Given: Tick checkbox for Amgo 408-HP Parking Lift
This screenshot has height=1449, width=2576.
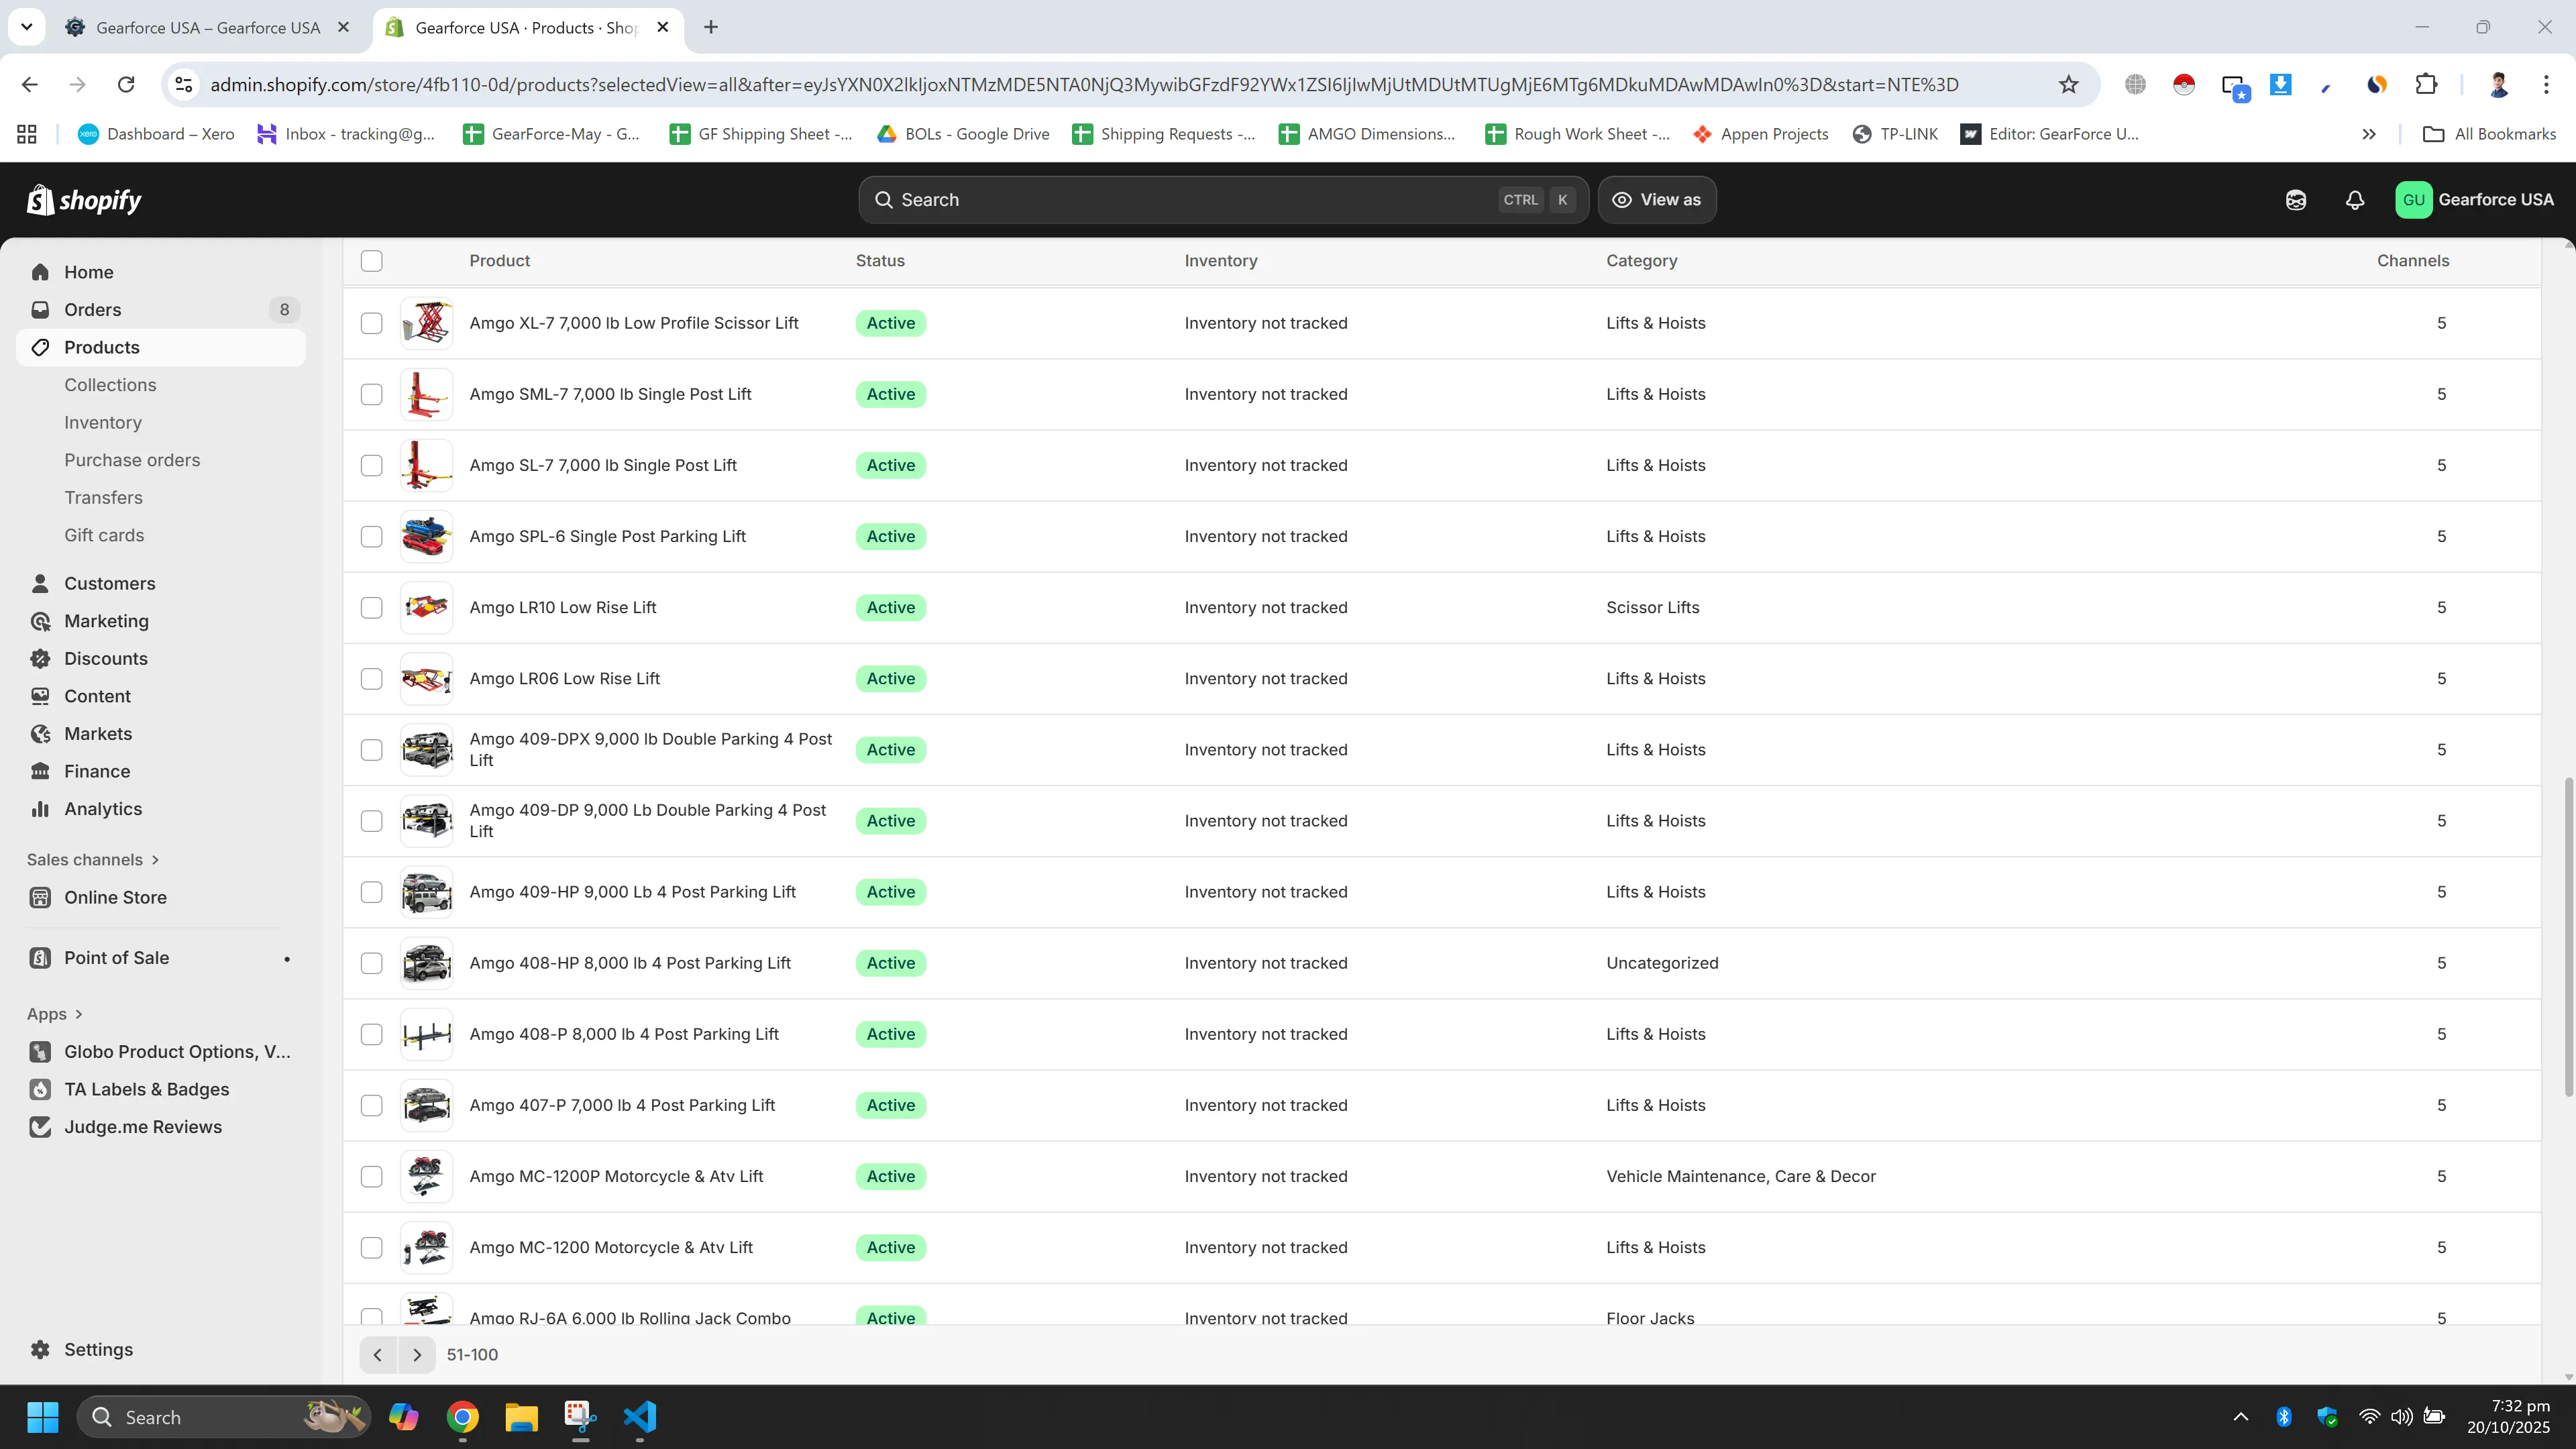Looking at the screenshot, I should click(x=371, y=963).
